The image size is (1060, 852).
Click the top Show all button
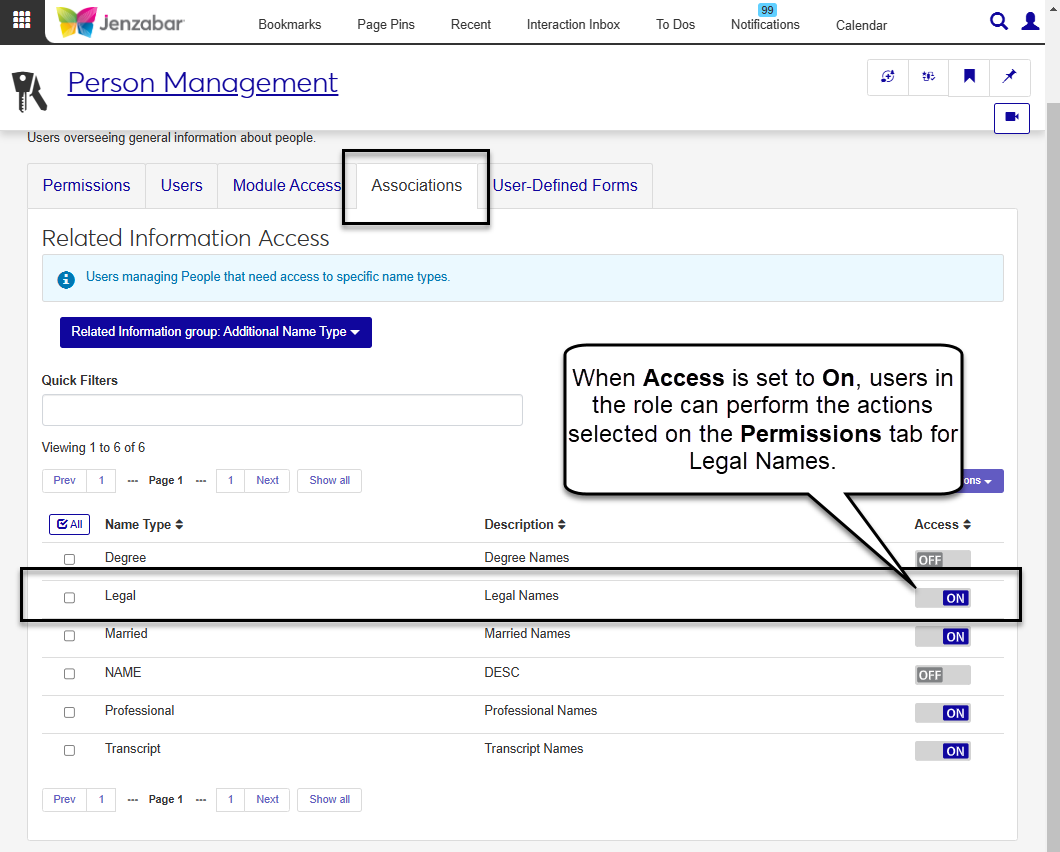[329, 481]
